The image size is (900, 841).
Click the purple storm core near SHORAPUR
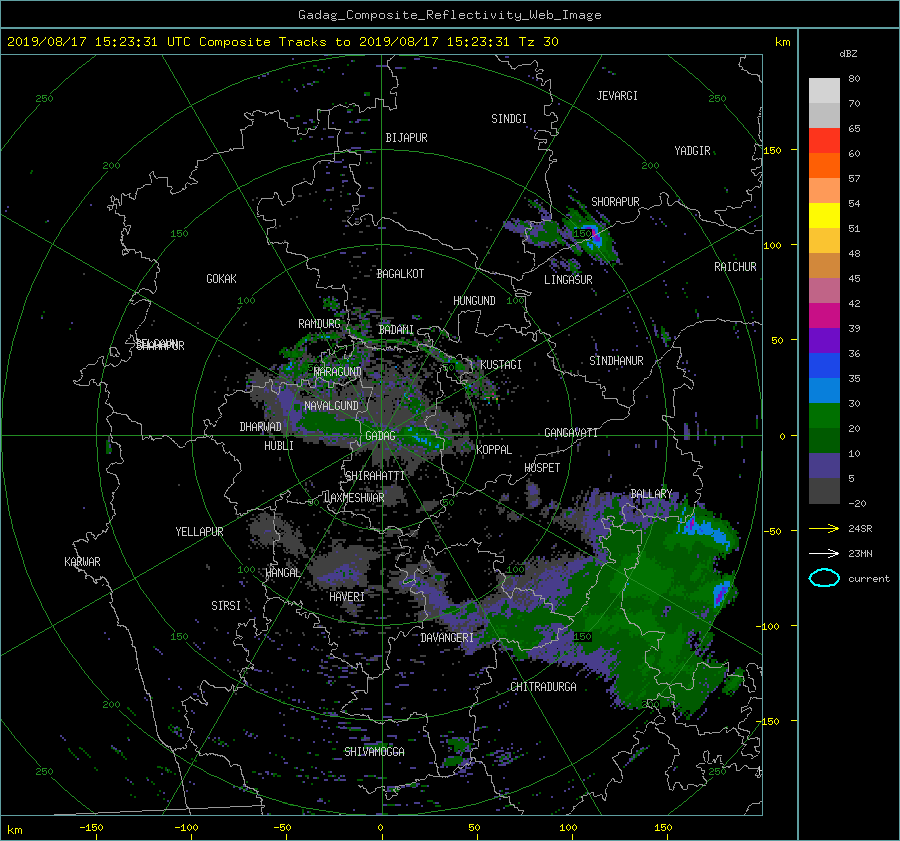click(x=595, y=234)
